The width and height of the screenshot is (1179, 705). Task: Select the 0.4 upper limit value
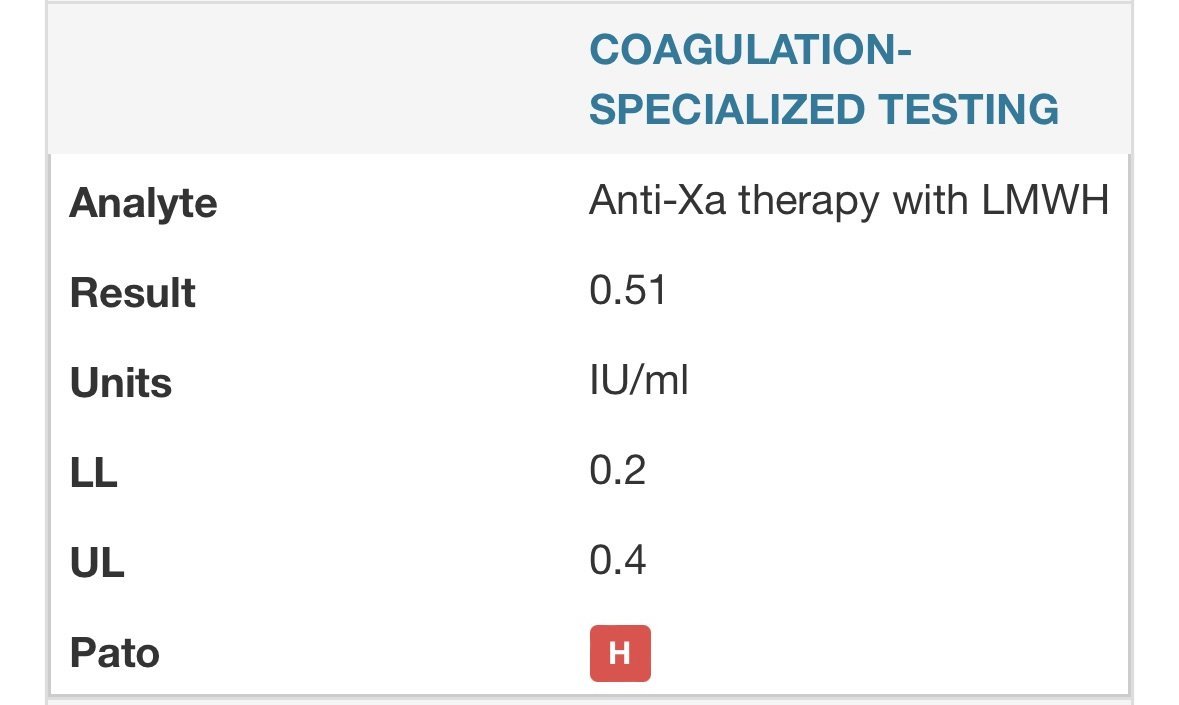click(617, 560)
